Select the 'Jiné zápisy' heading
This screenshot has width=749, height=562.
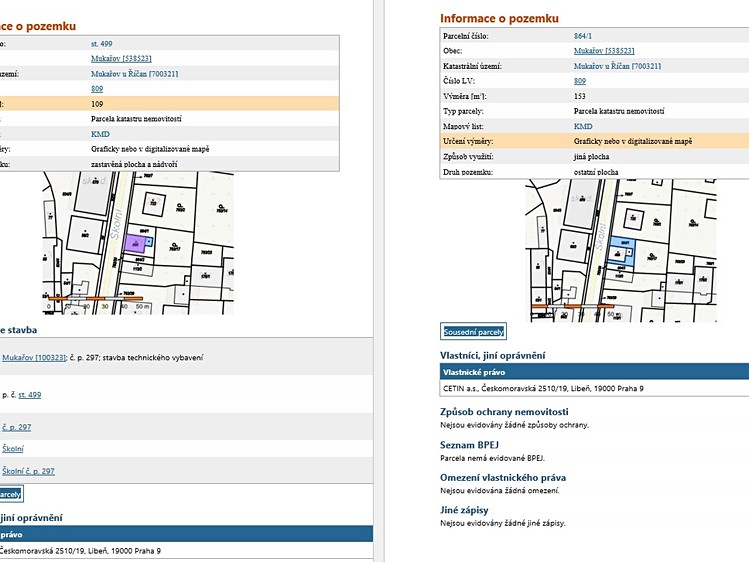[464, 510]
